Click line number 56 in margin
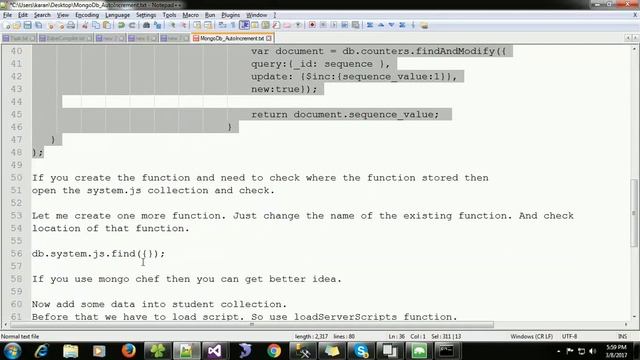Image resolution: width=640 pixels, height=360 pixels. point(16,253)
